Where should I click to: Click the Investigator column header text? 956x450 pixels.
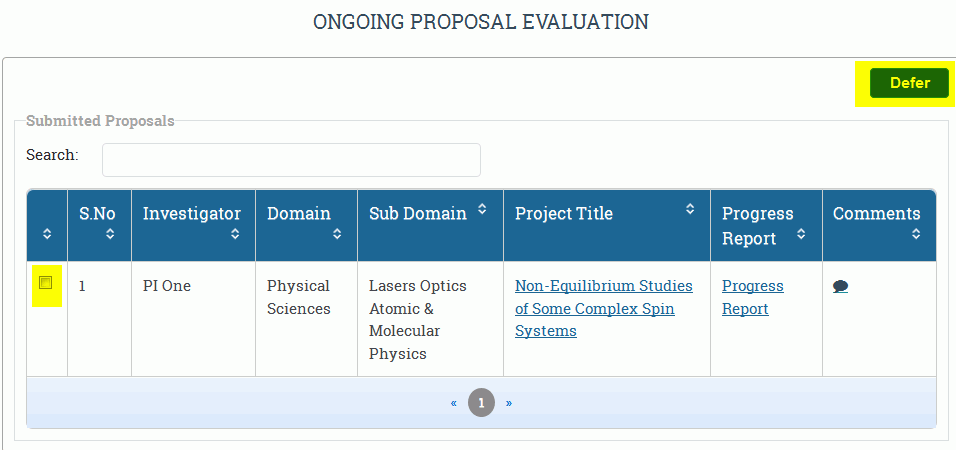click(191, 213)
